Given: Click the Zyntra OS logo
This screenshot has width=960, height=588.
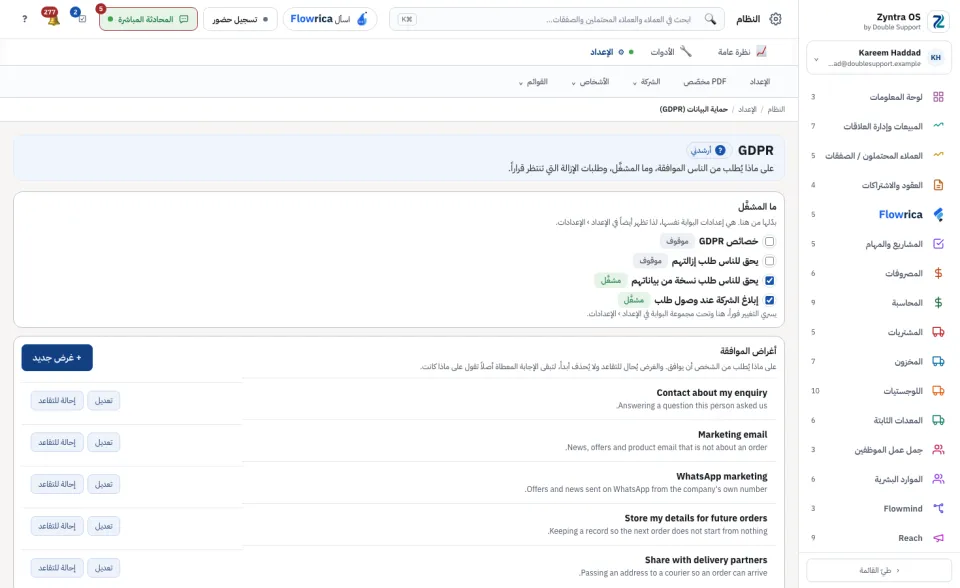Looking at the screenshot, I should pyautogui.click(x=938, y=21).
